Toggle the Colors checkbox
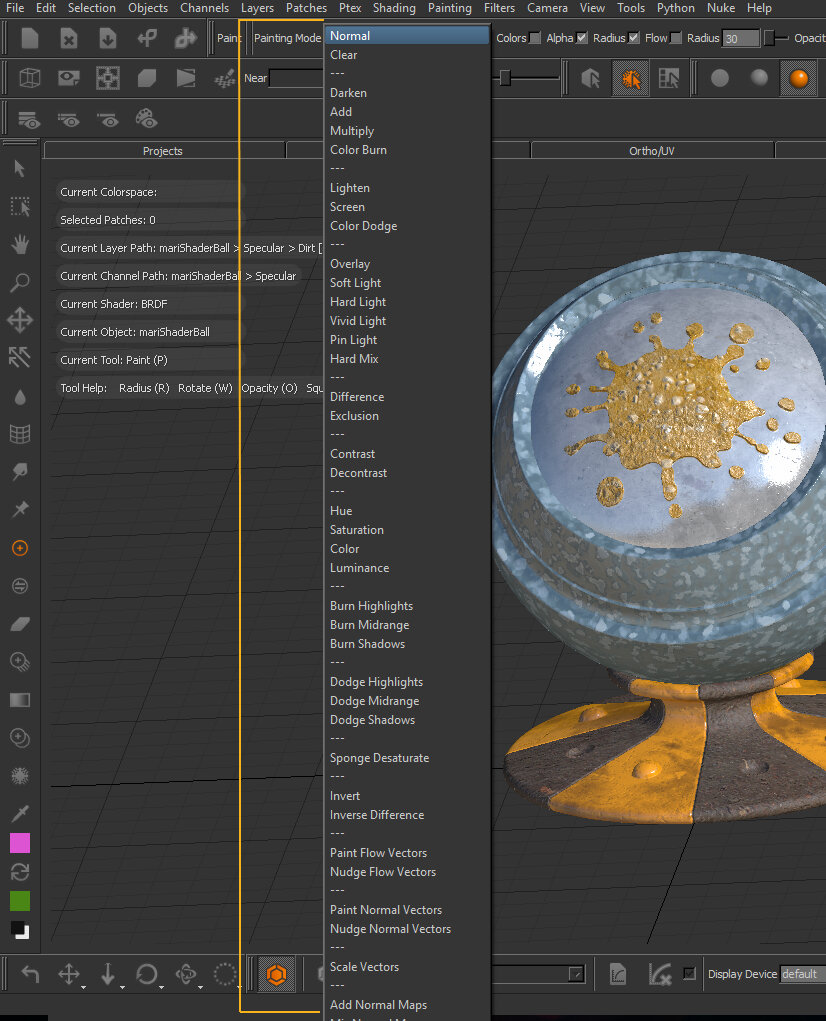Viewport: 826px width, 1021px height. pos(535,38)
